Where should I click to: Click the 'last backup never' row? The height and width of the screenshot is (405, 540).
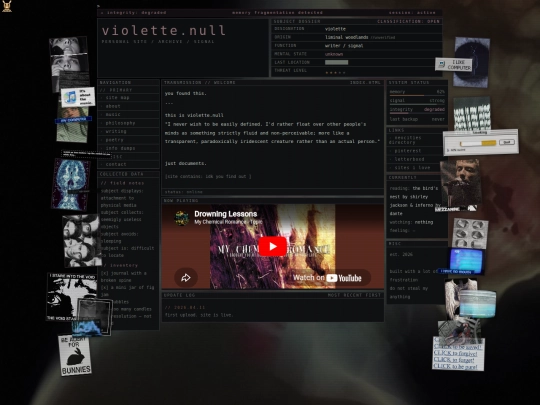(x=417, y=119)
